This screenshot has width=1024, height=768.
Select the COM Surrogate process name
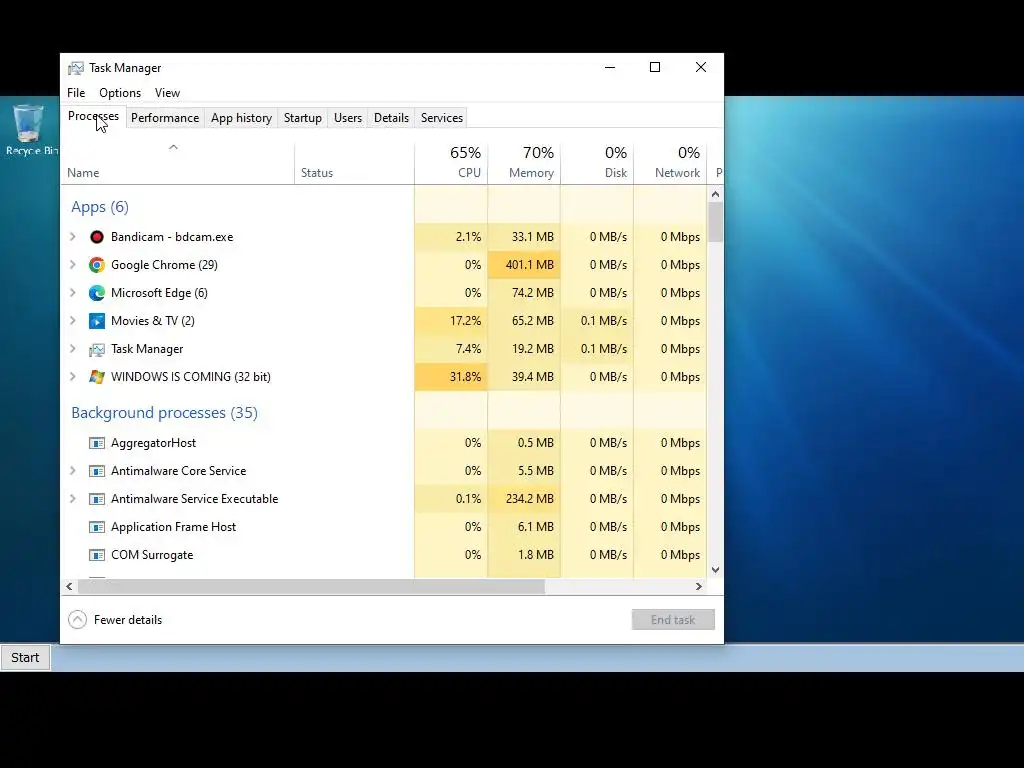point(152,555)
